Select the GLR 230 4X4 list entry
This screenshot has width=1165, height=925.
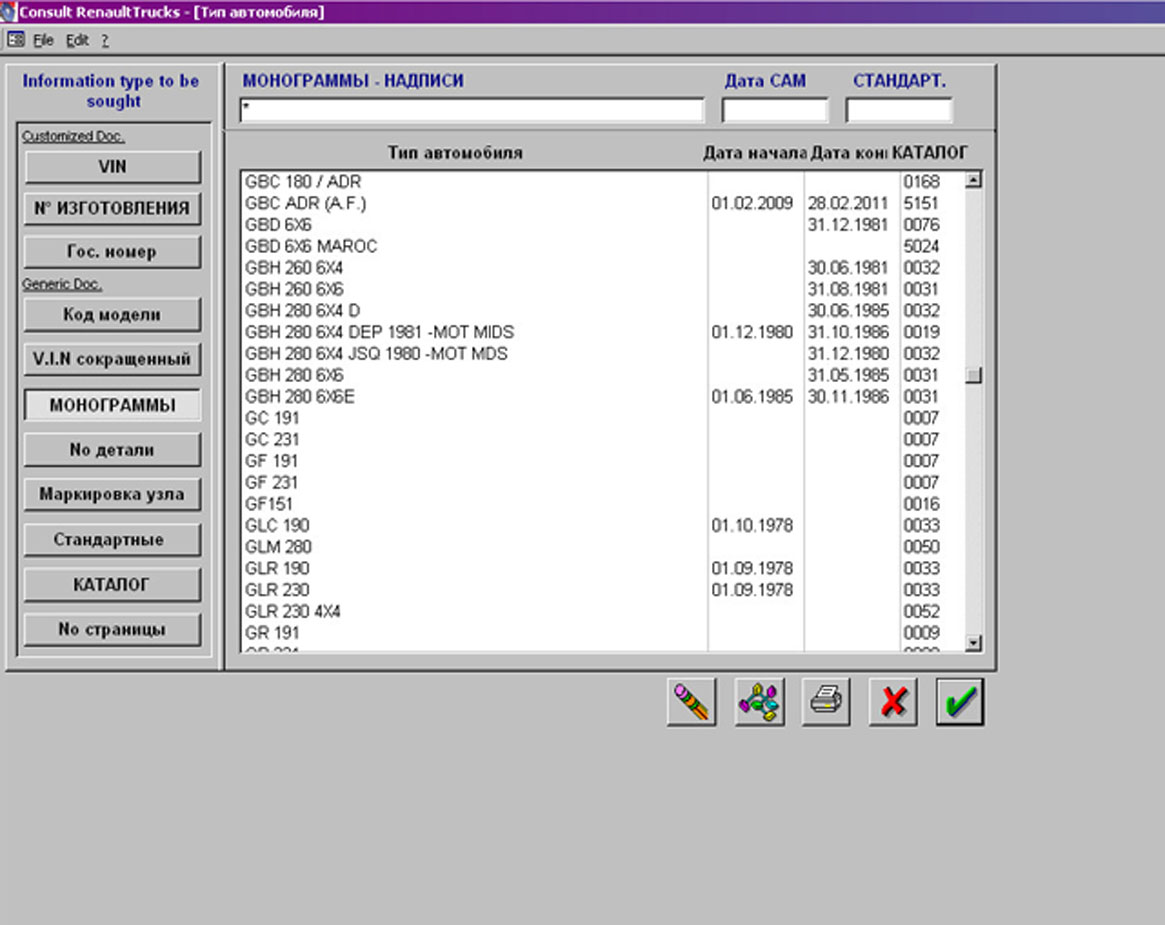[x=293, y=611]
